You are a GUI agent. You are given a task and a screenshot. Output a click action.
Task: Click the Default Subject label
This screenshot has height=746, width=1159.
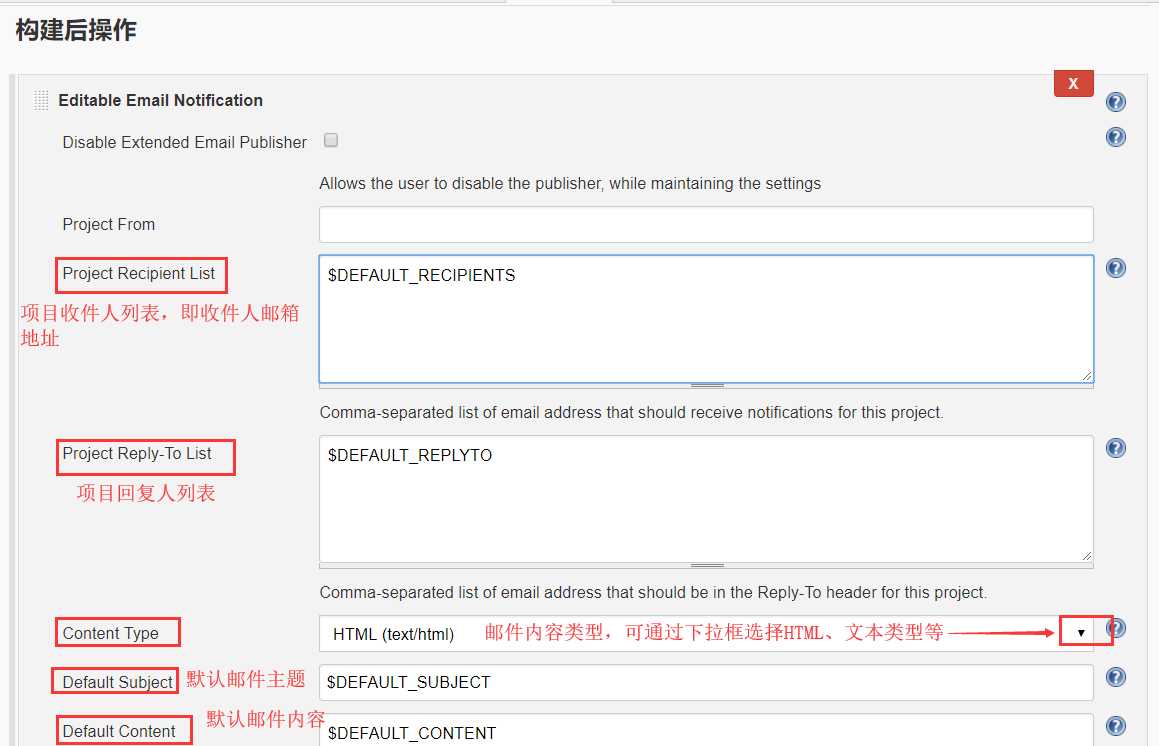[118, 682]
